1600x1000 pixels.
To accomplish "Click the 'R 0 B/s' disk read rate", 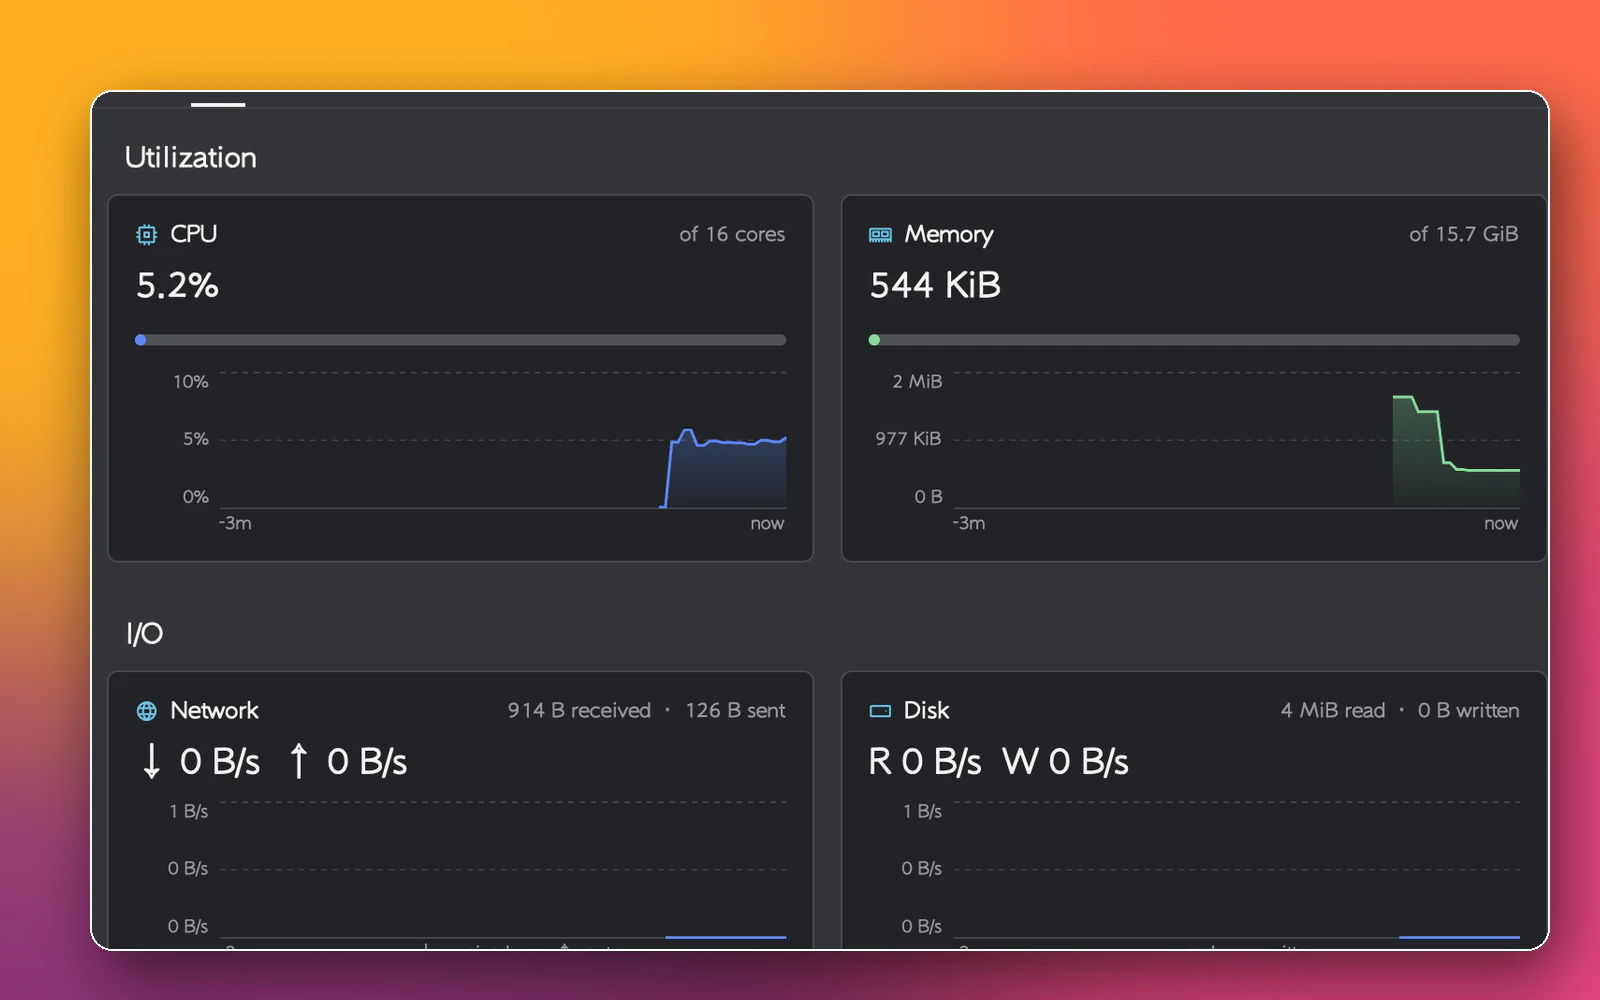I will [925, 762].
